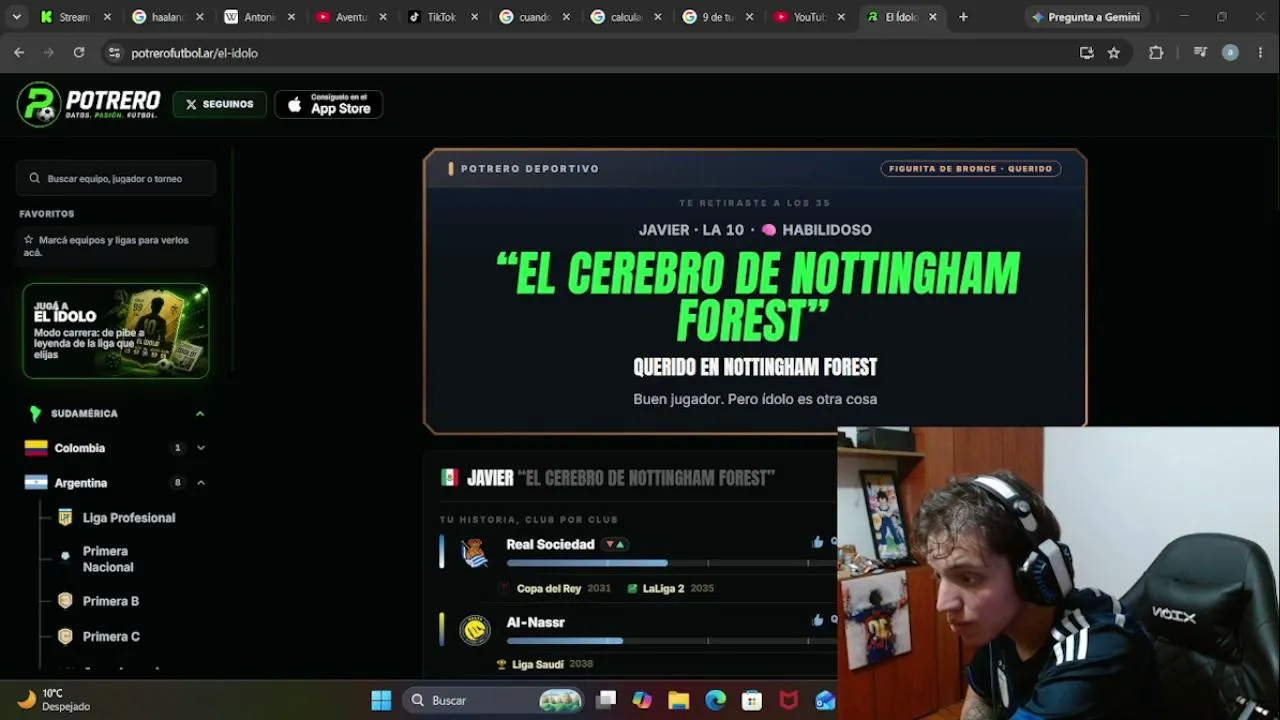Open Primera Nacional league

click(x=108, y=559)
